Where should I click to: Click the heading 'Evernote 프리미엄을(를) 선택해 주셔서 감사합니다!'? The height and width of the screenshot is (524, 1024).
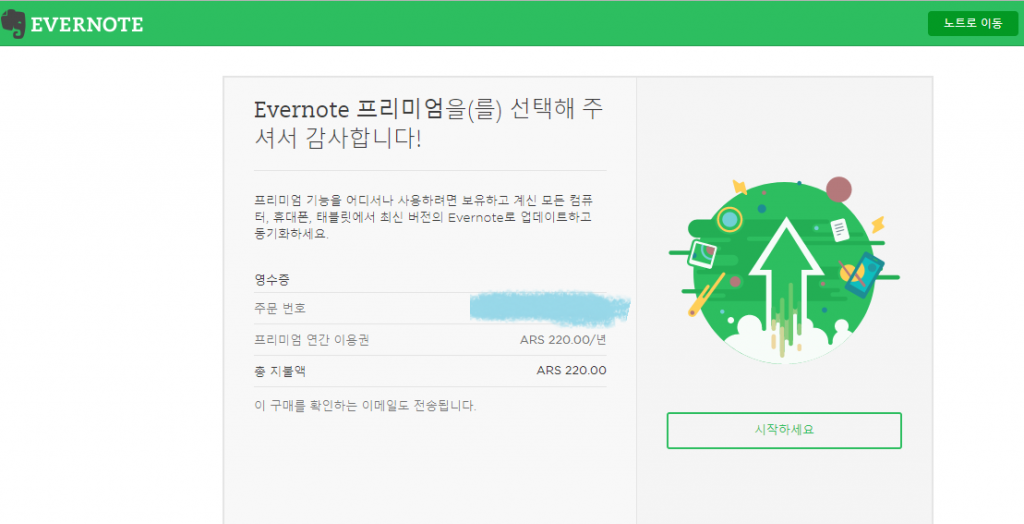tap(428, 124)
